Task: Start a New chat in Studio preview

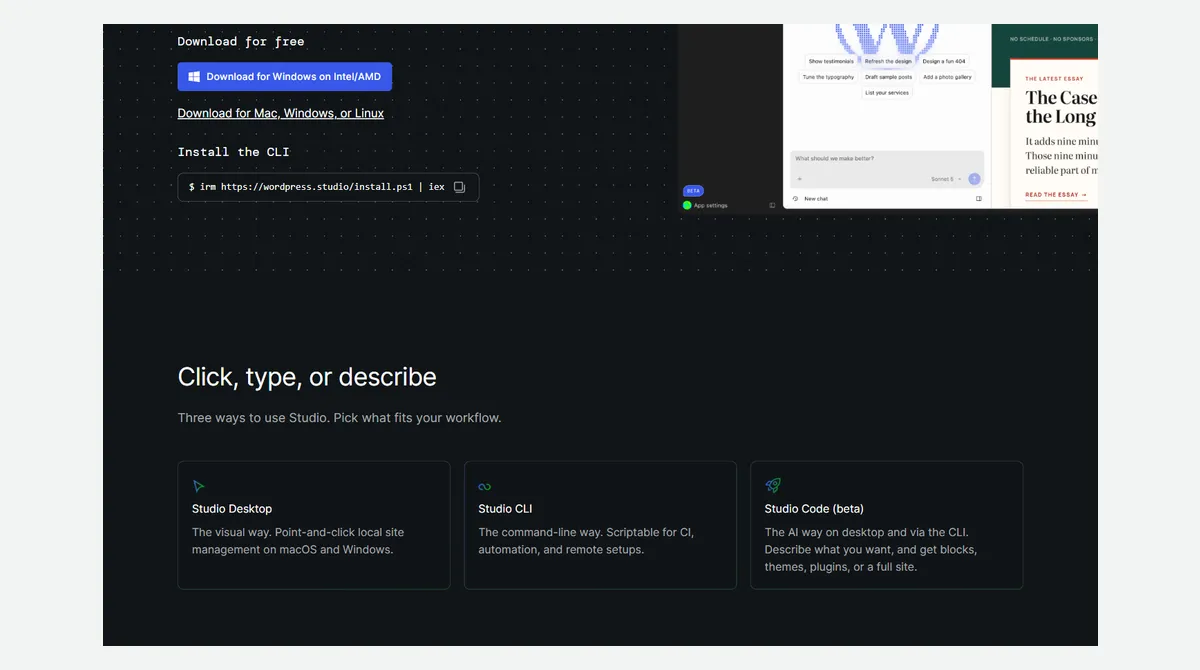Action: pos(816,199)
